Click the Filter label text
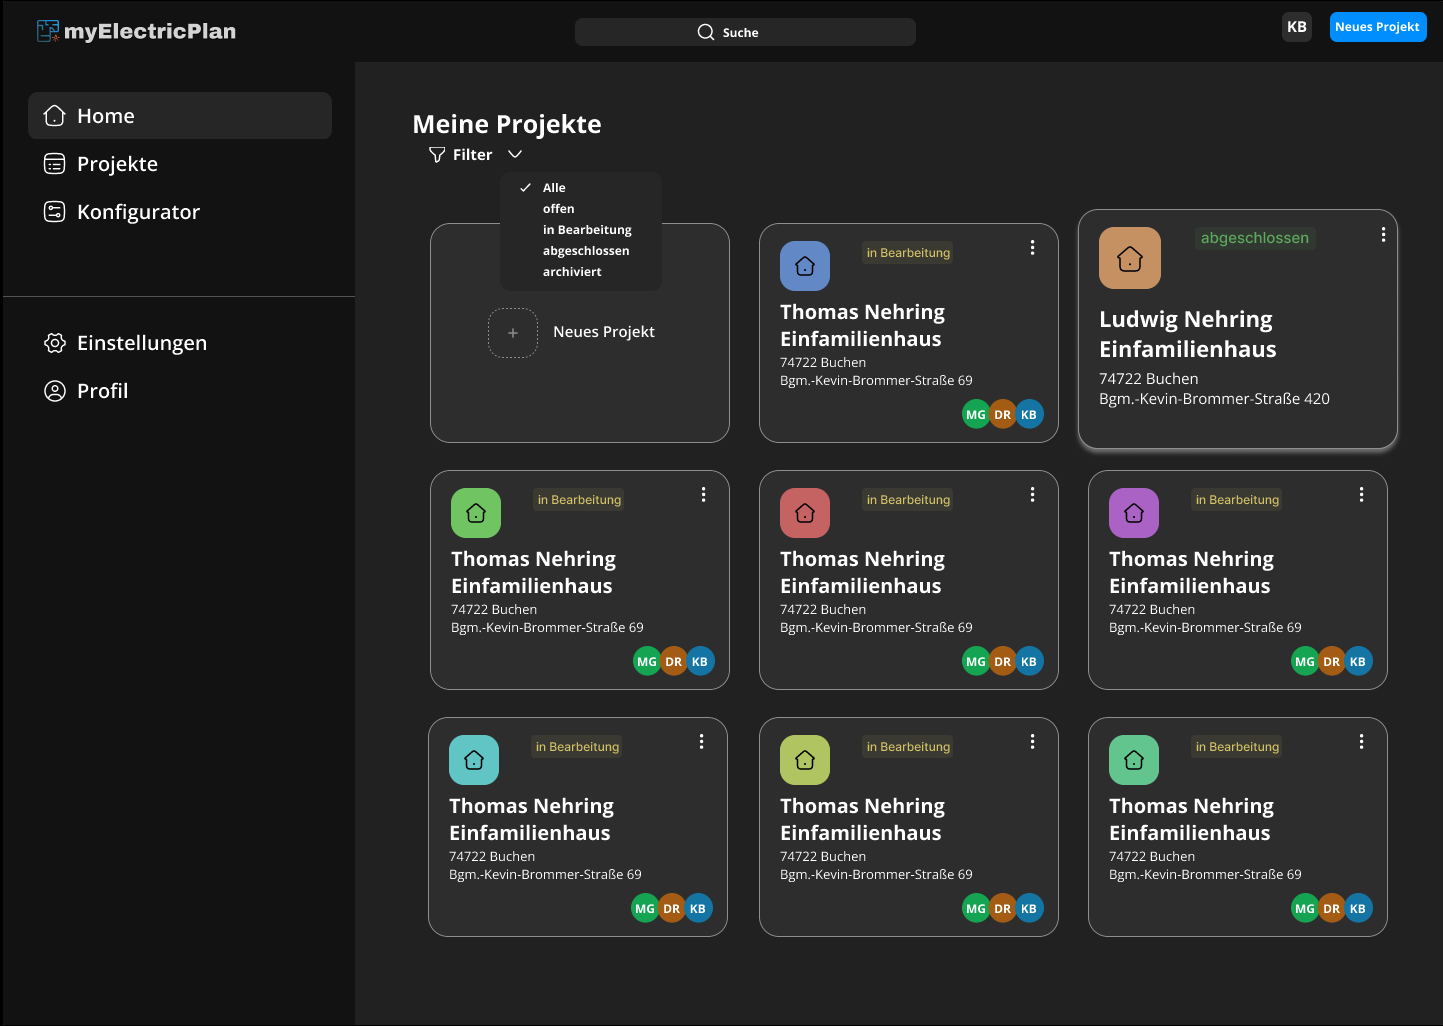This screenshot has height=1026, width=1443. [x=472, y=155]
